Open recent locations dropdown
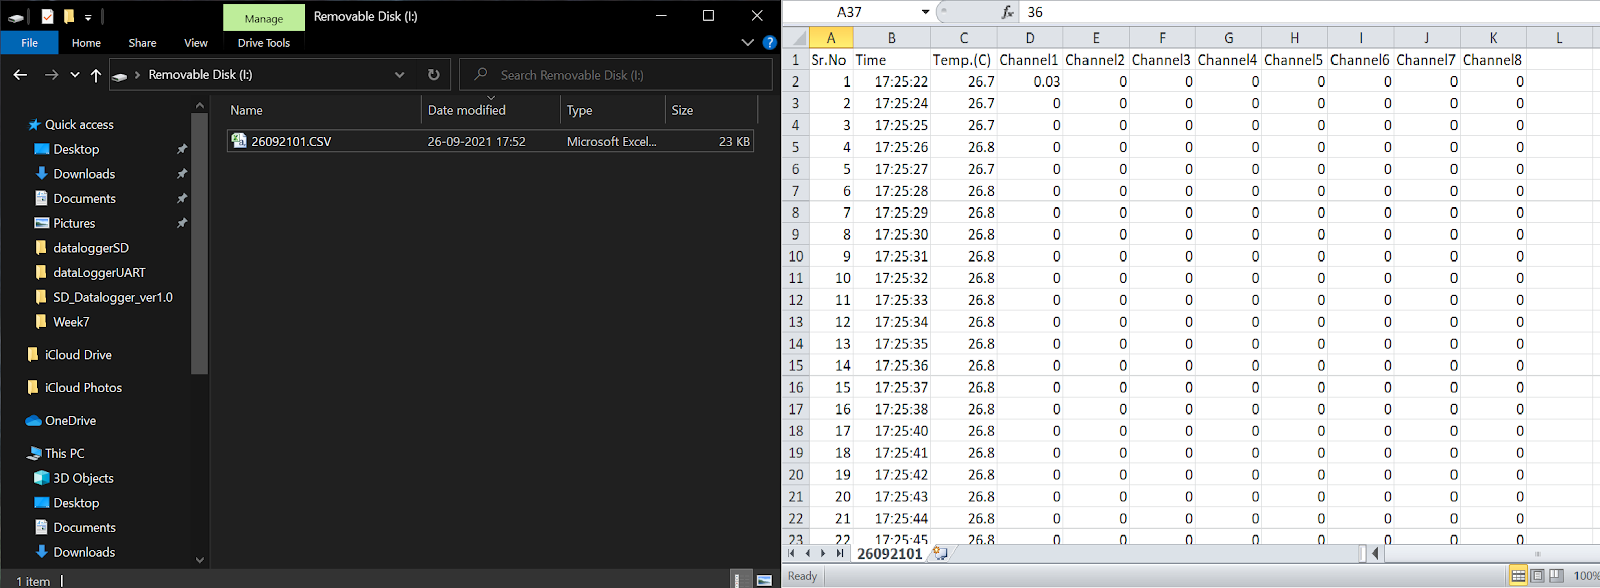The image size is (1600, 588). point(75,75)
